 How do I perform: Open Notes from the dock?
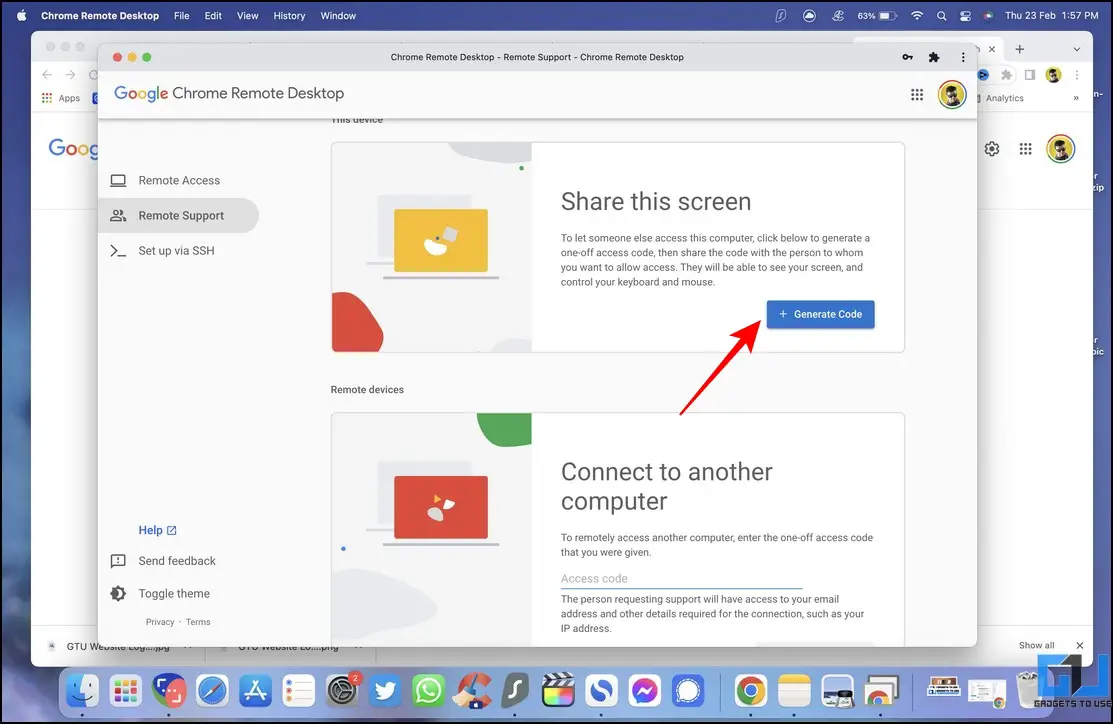tap(794, 690)
